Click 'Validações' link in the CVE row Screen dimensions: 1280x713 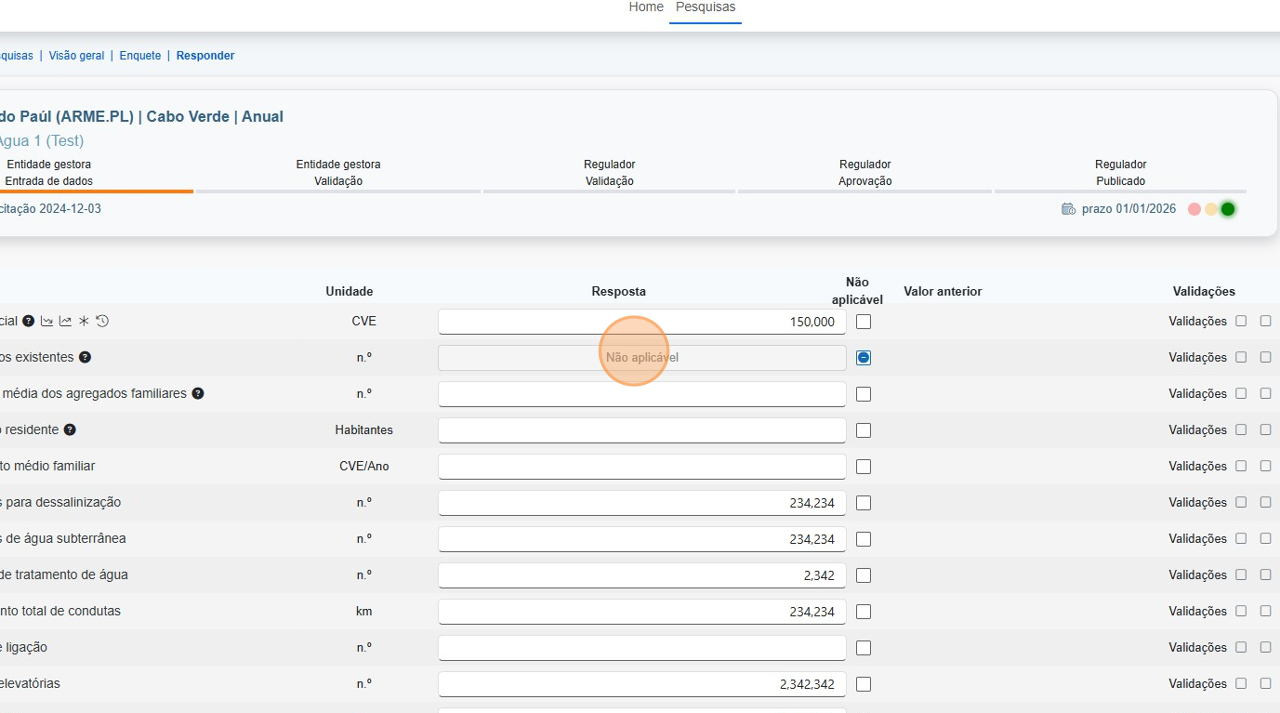pyautogui.click(x=1197, y=321)
